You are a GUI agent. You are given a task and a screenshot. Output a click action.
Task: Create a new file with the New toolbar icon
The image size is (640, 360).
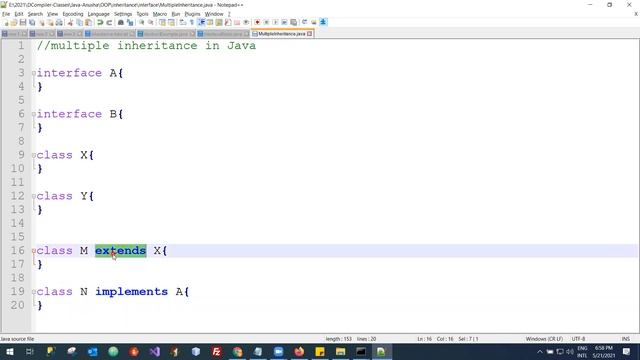[6, 22]
